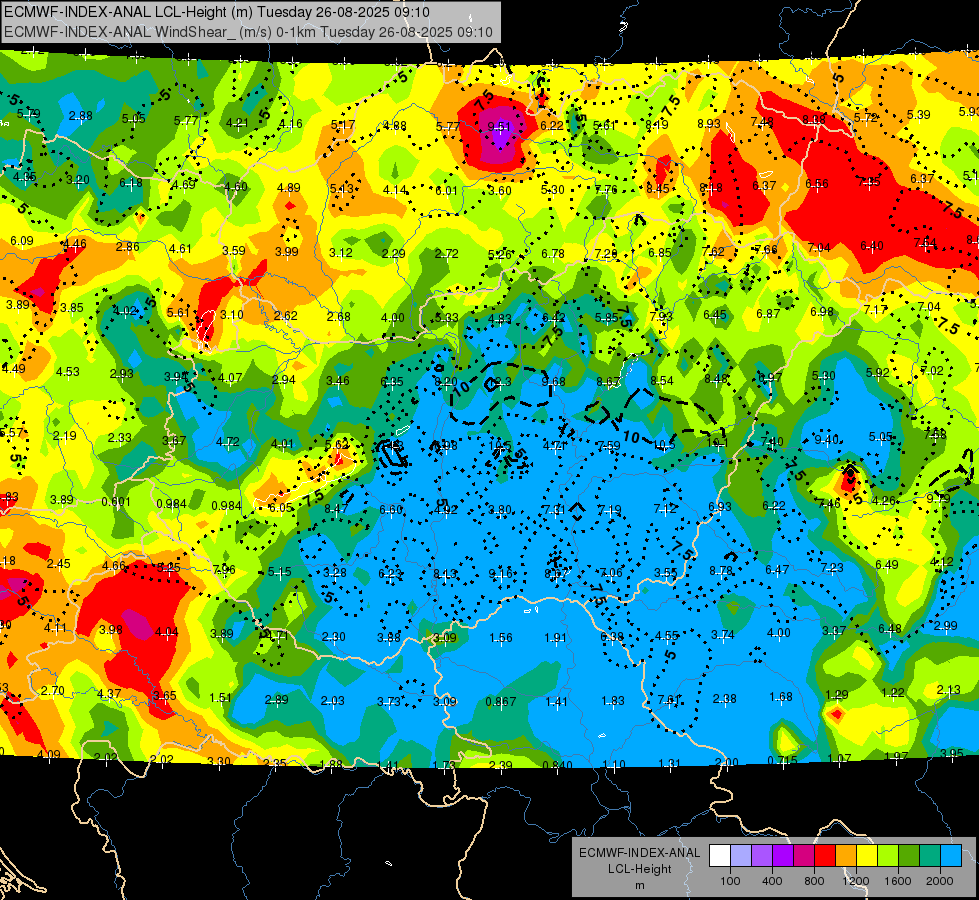The image size is (979, 900).
Task: Click the wind shear value 3.74
Action: pos(723,635)
